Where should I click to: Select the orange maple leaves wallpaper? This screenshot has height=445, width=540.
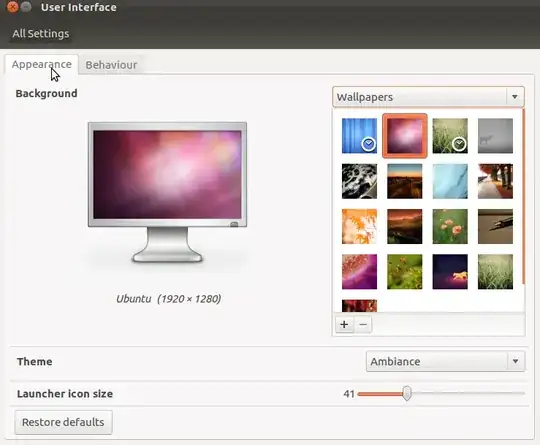[x=359, y=226]
